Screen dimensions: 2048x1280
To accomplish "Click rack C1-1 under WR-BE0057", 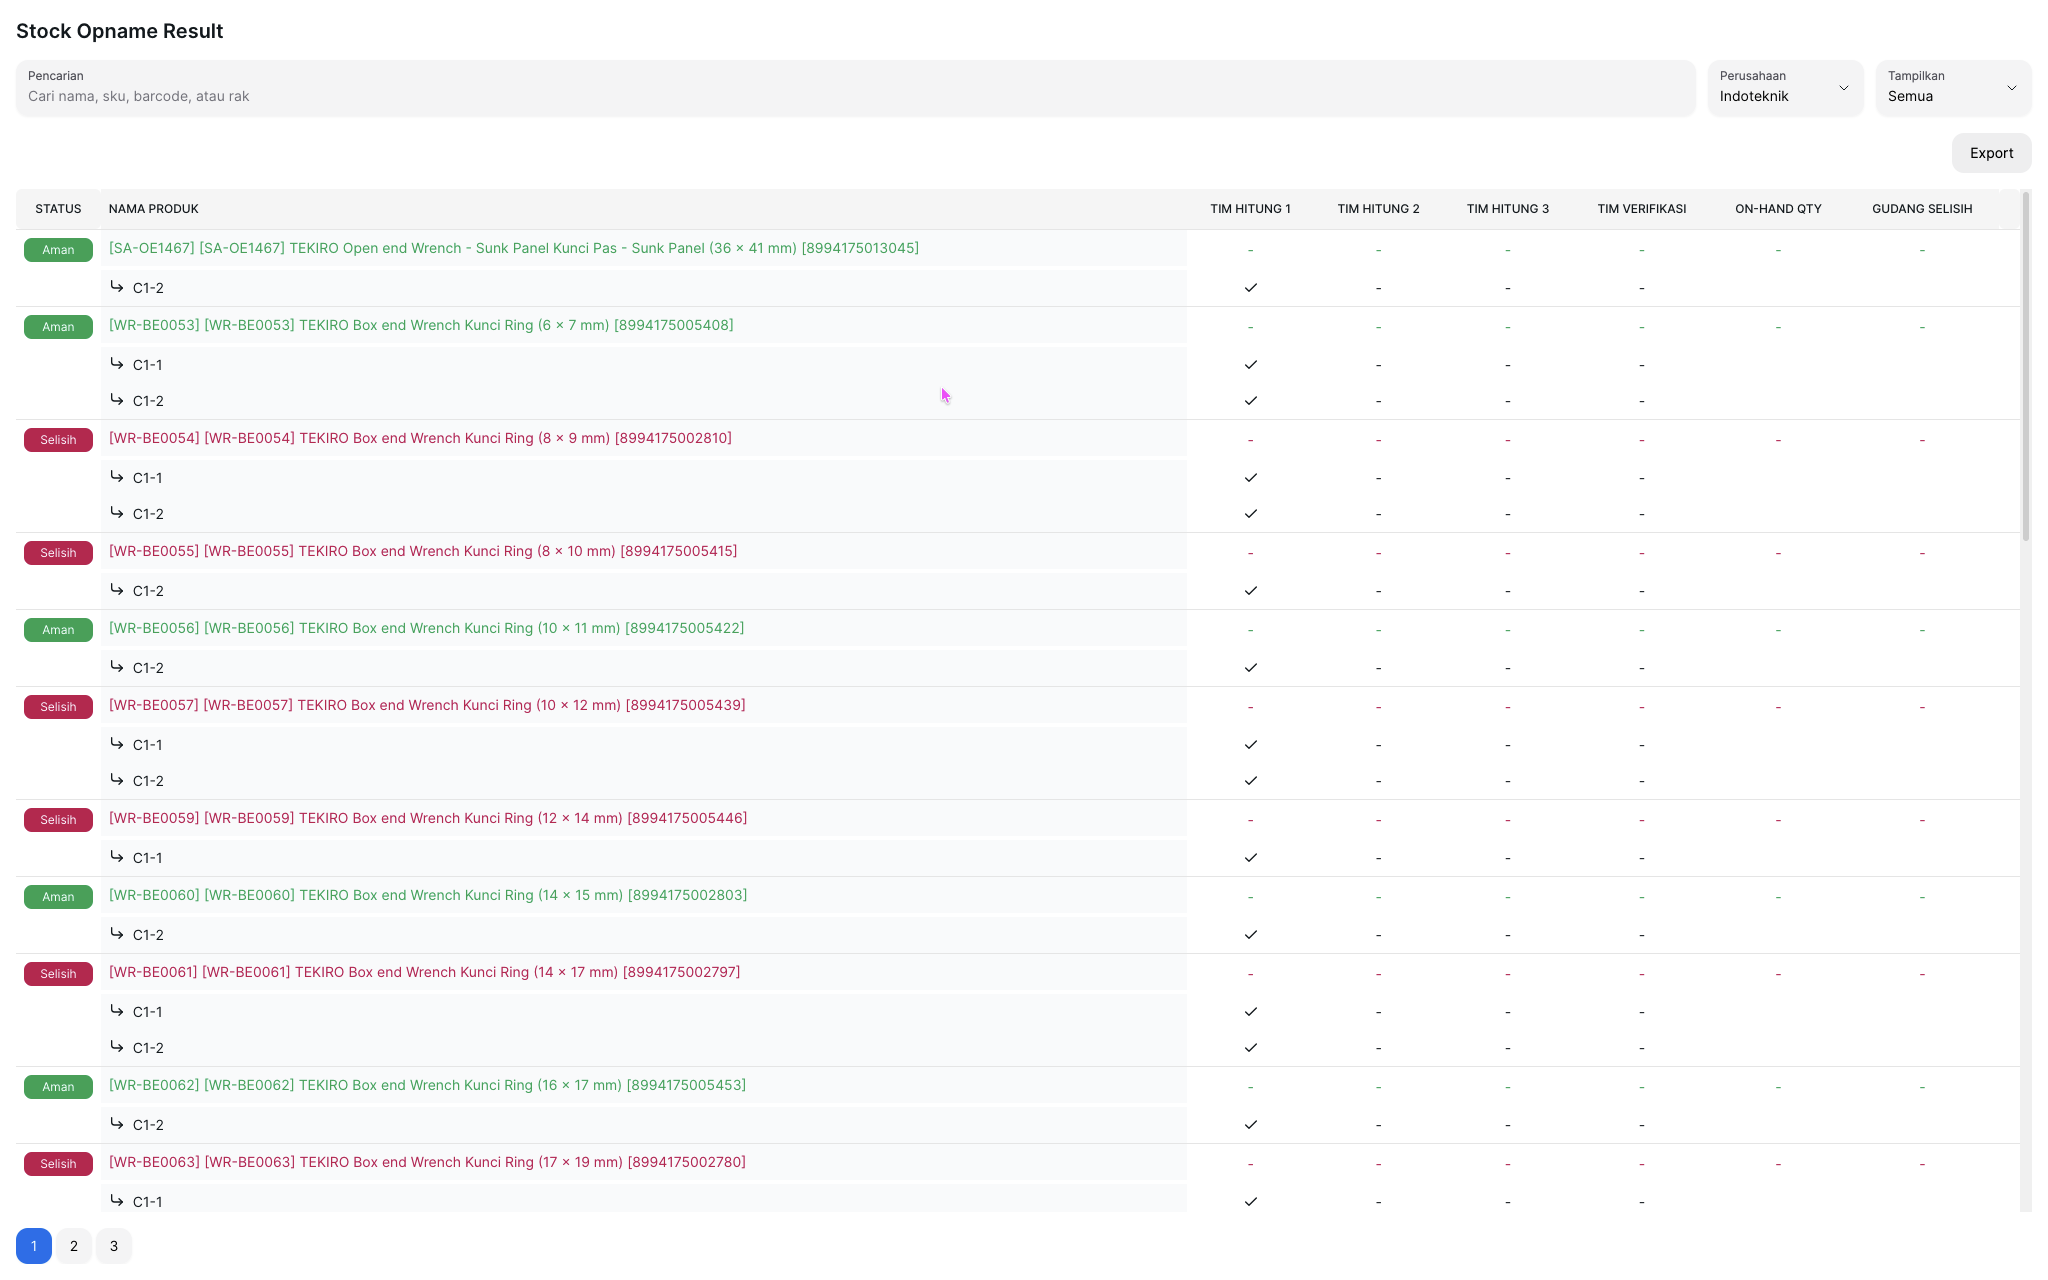I will click(x=148, y=745).
